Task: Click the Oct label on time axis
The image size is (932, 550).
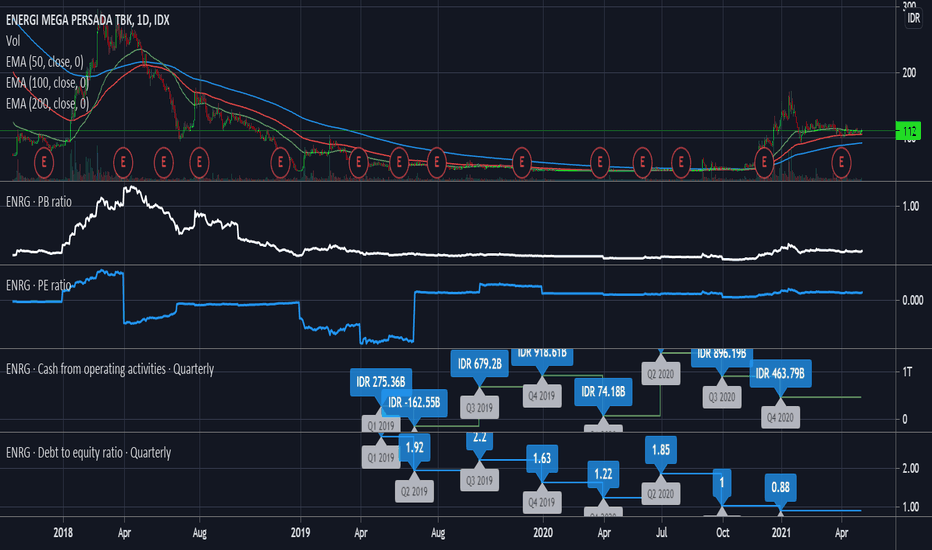Action: click(723, 533)
